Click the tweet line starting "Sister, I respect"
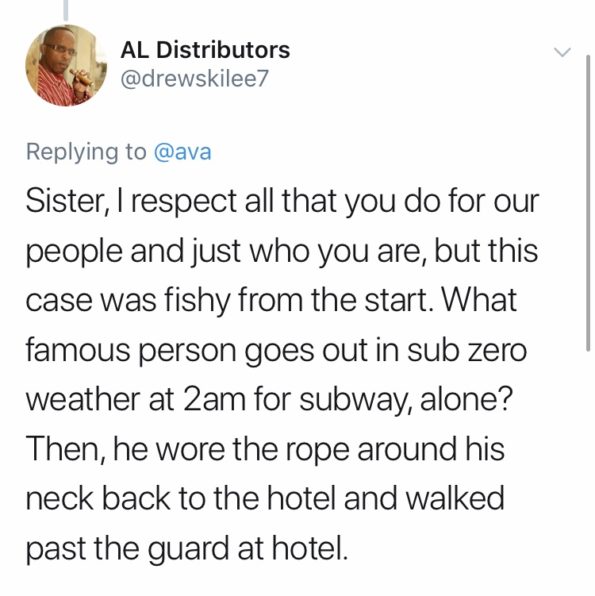 (x=282, y=201)
